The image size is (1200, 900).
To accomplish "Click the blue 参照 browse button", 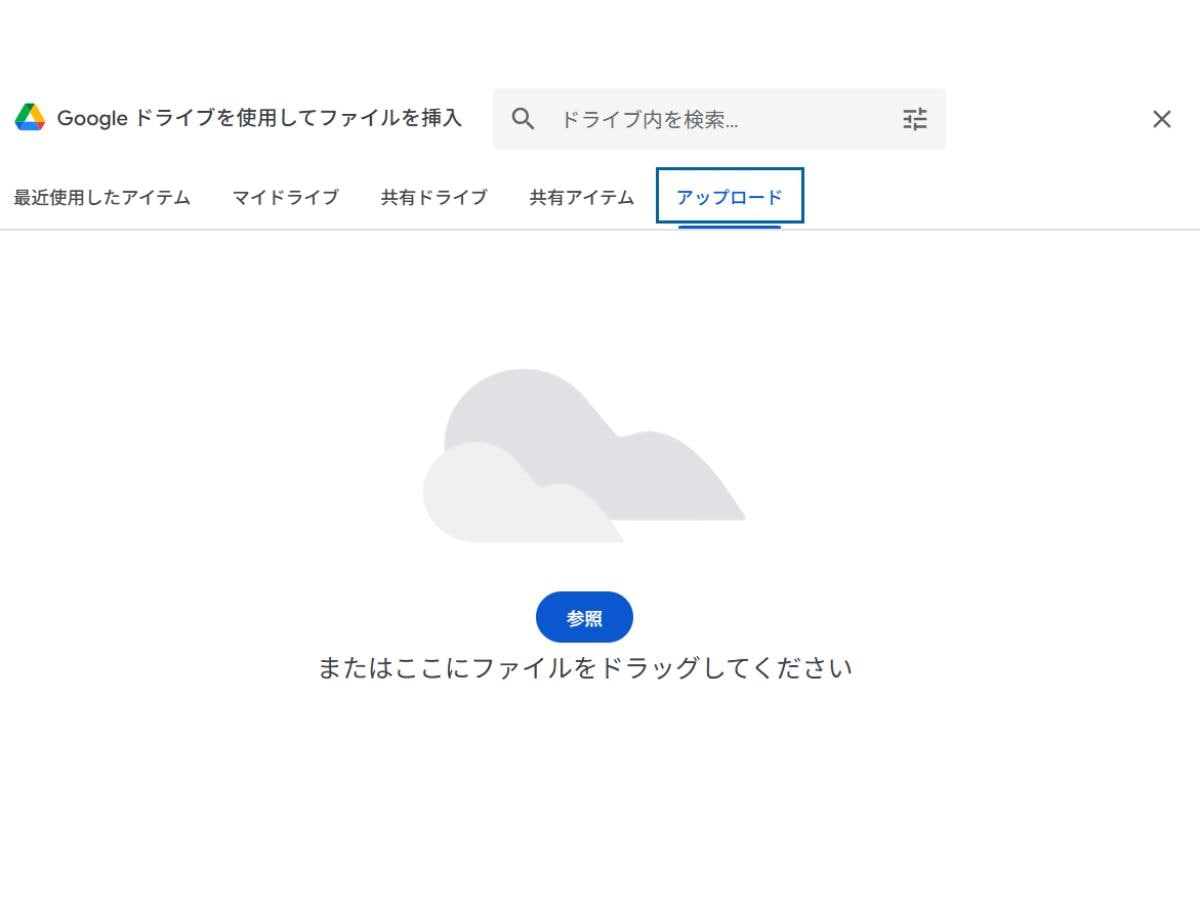I will (585, 617).
